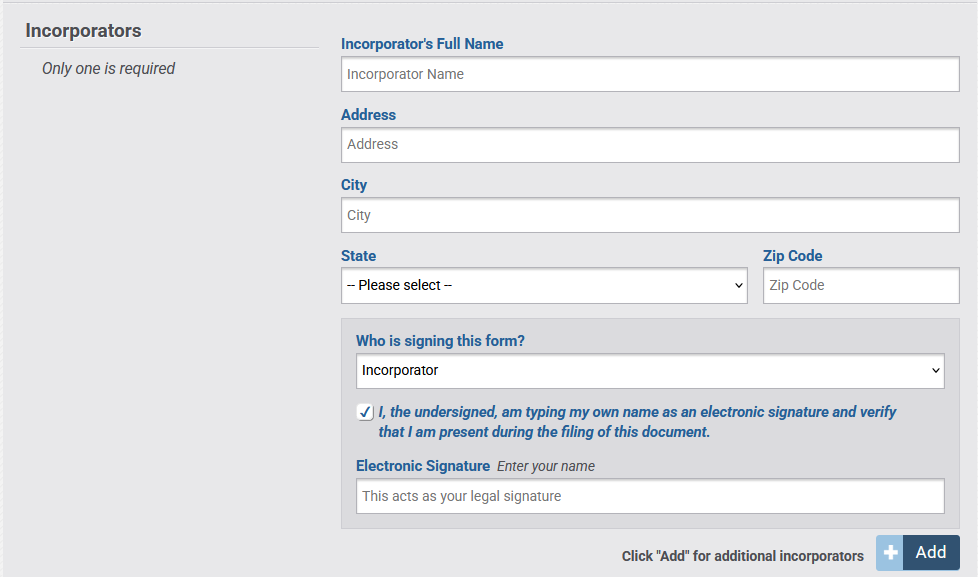Click the "Electronic Signature" label
Screen dimensions: 978x577
[421, 465]
